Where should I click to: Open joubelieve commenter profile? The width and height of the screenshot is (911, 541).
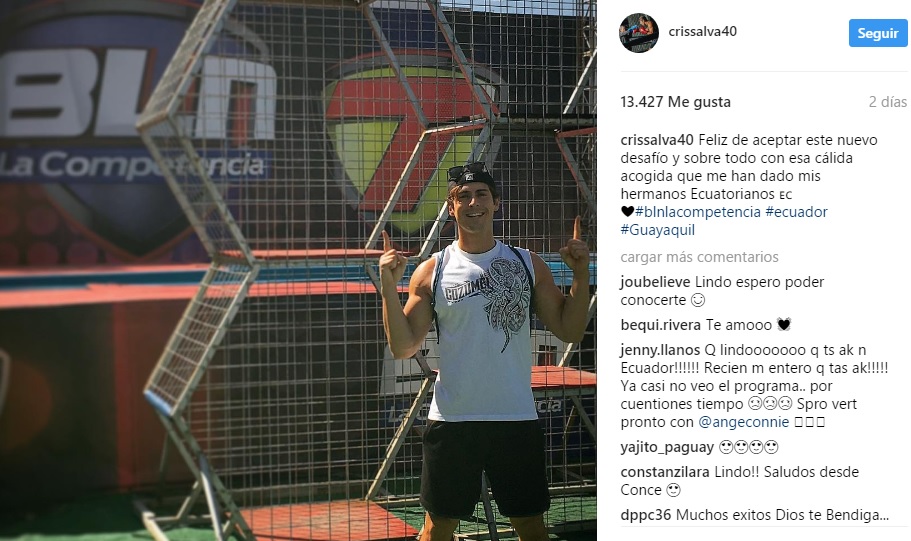pyautogui.click(x=655, y=282)
